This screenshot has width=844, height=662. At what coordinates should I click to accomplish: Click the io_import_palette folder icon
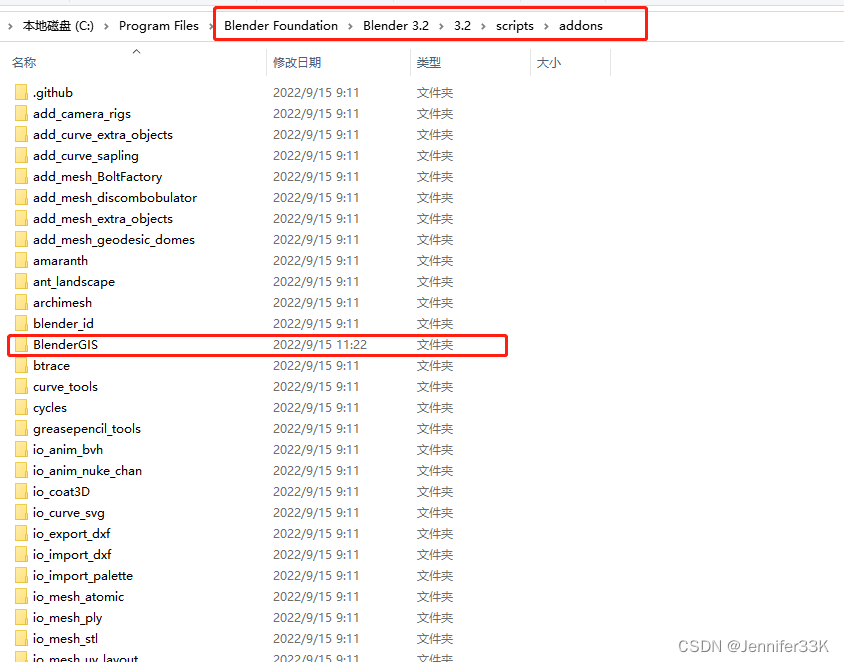pyautogui.click(x=21, y=575)
